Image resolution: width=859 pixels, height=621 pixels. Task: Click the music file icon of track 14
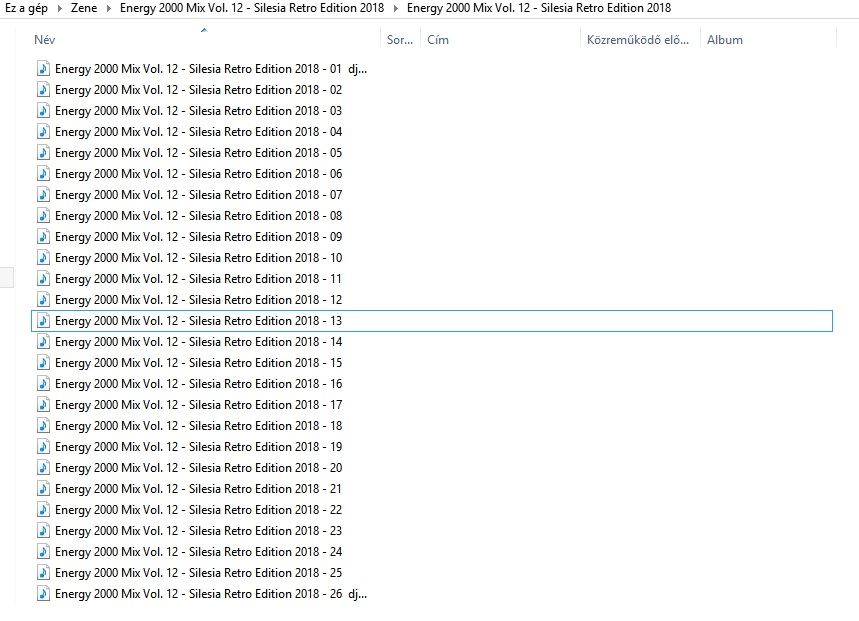[43, 341]
